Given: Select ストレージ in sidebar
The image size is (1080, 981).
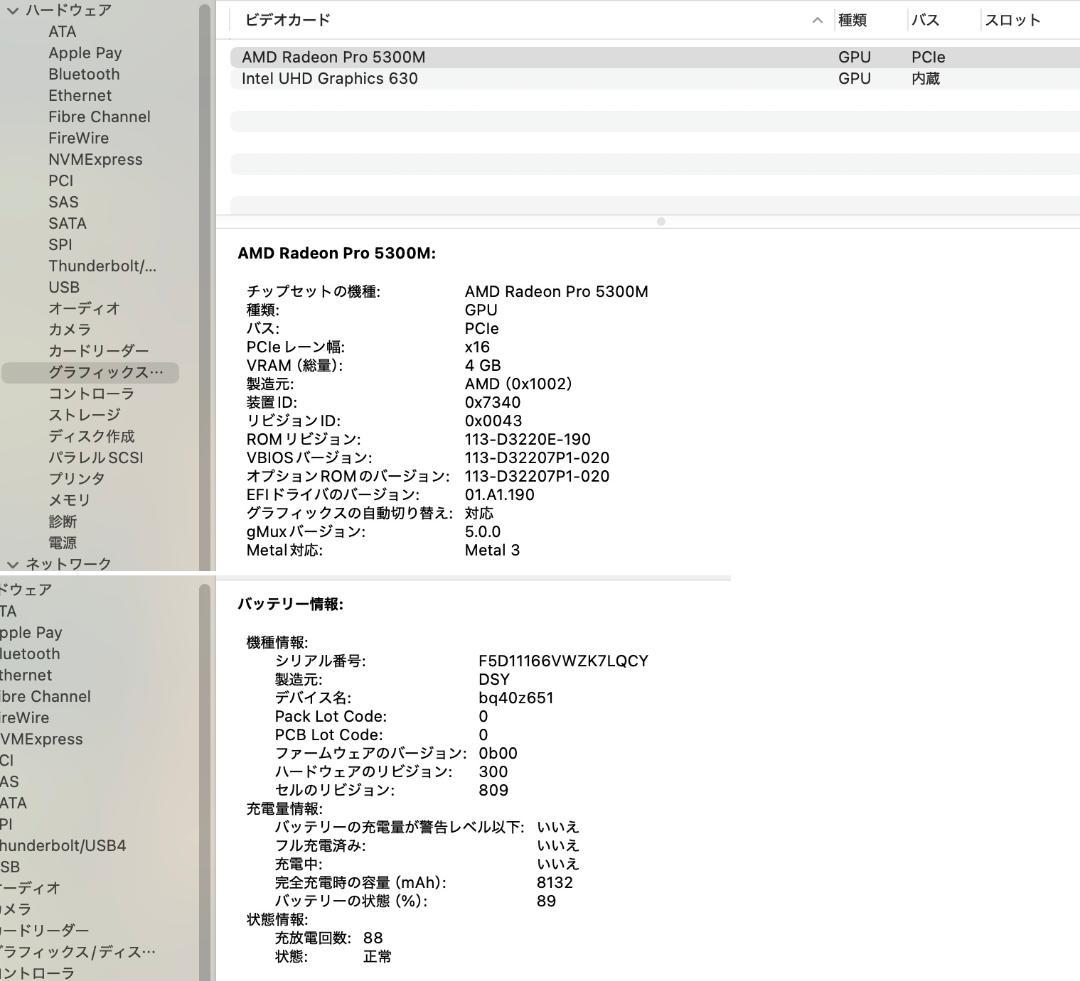Looking at the screenshot, I should tap(84, 415).
